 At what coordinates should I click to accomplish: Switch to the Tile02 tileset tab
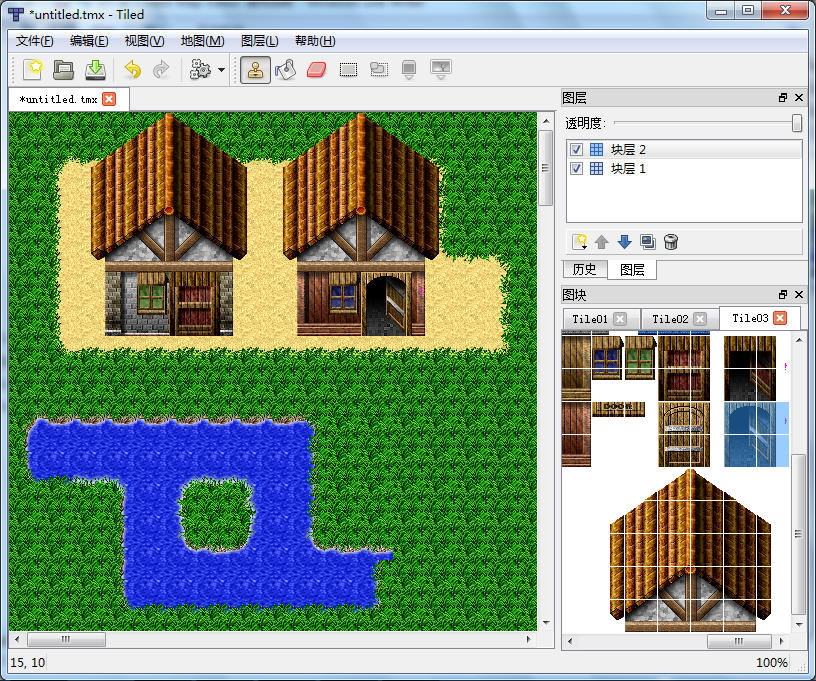[670, 319]
